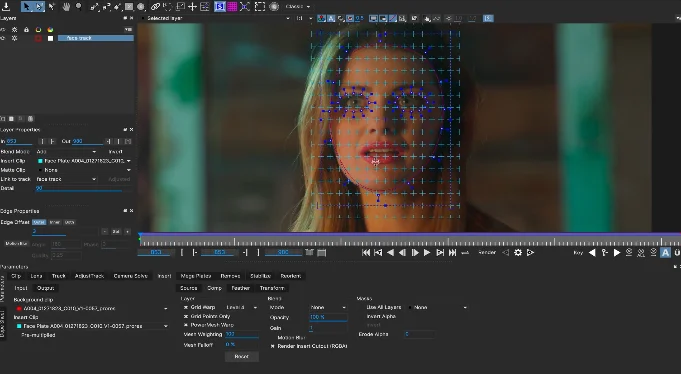Toggle the blue S surface display icon
This screenshot has width=681, height=374.
[220, 7]
